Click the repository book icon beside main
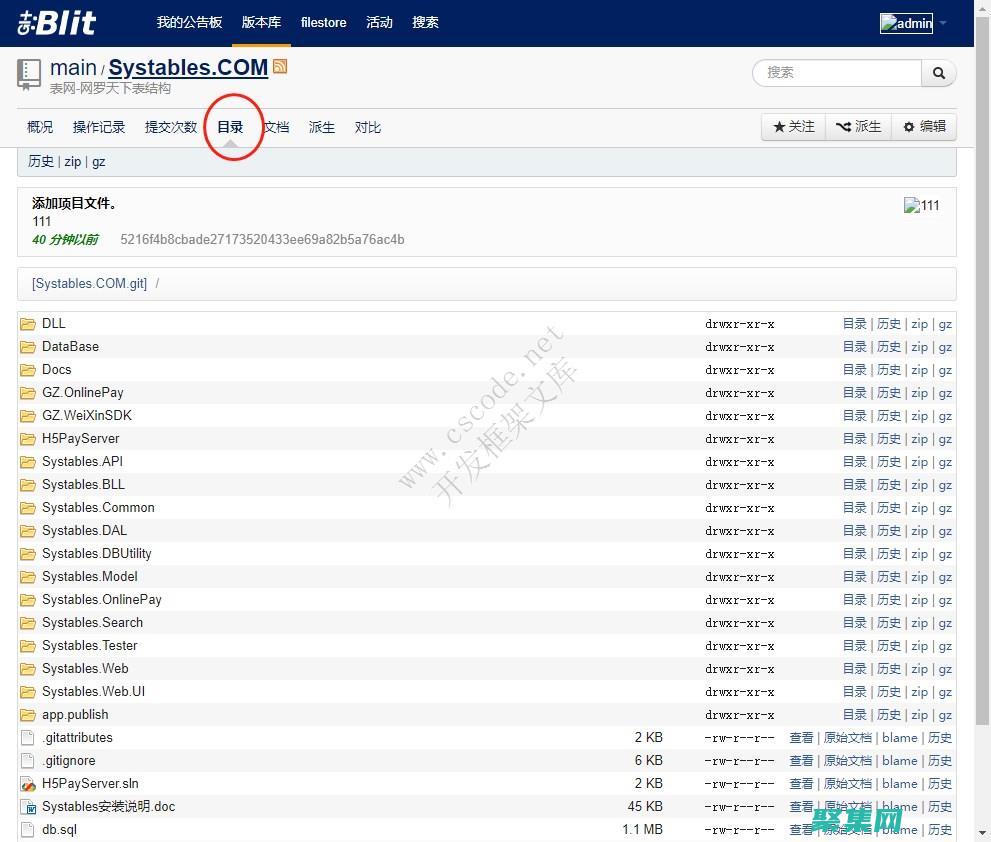The height and width of the screenshot is (842, 991). click(x=29, y=74)
